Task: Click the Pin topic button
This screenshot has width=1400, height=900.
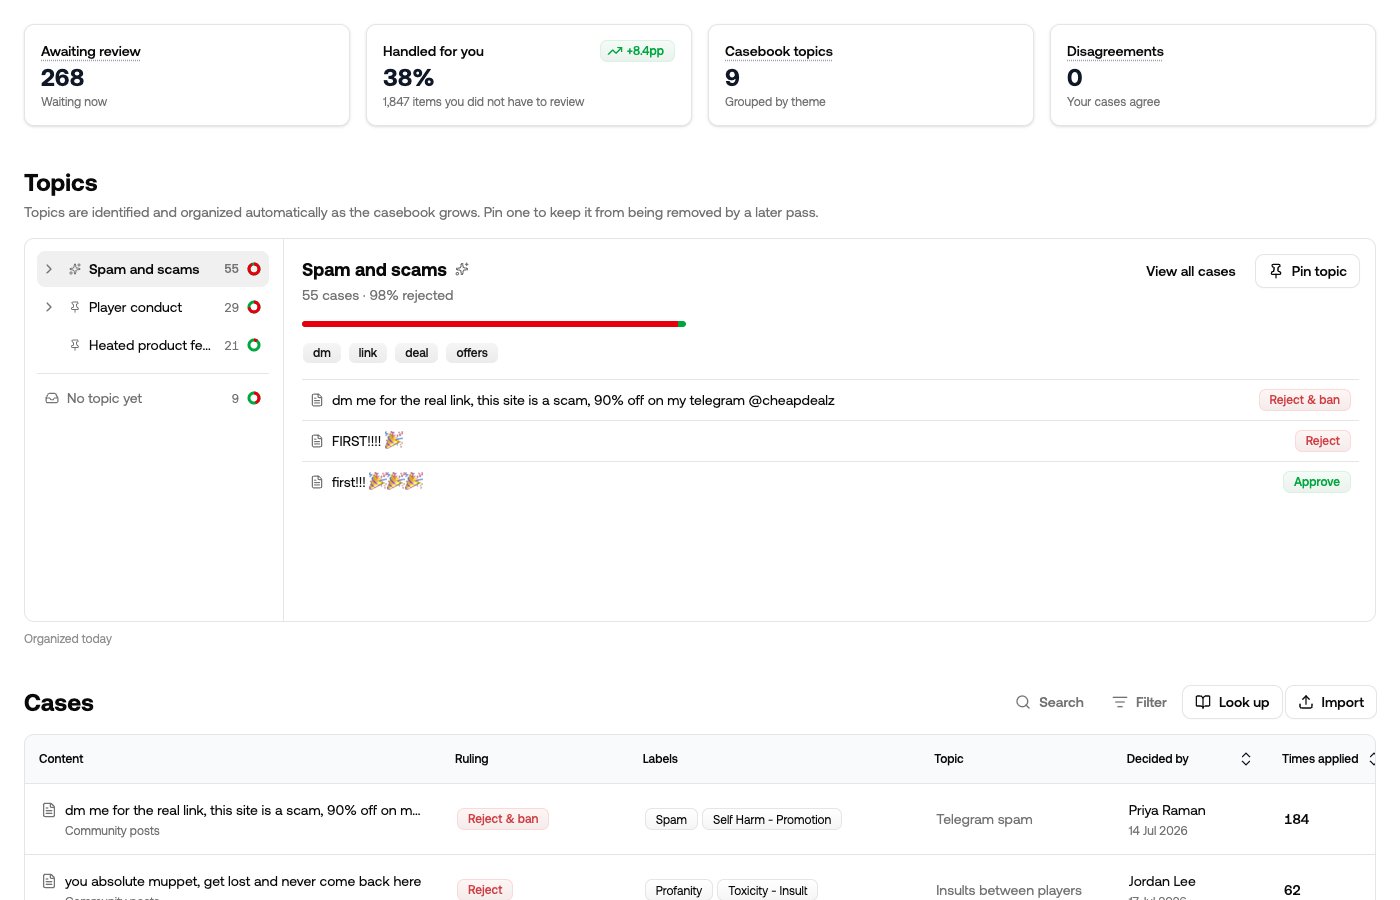Action: pyautogui.click(x=1307, y=271)
